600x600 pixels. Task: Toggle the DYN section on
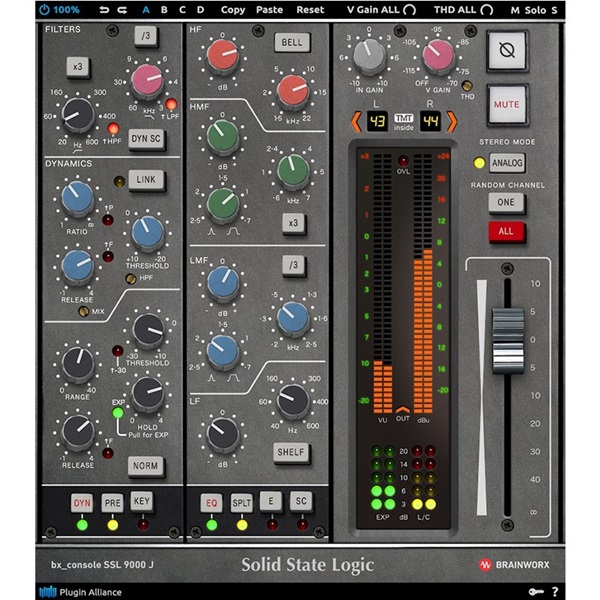click(x=82, y=503)
